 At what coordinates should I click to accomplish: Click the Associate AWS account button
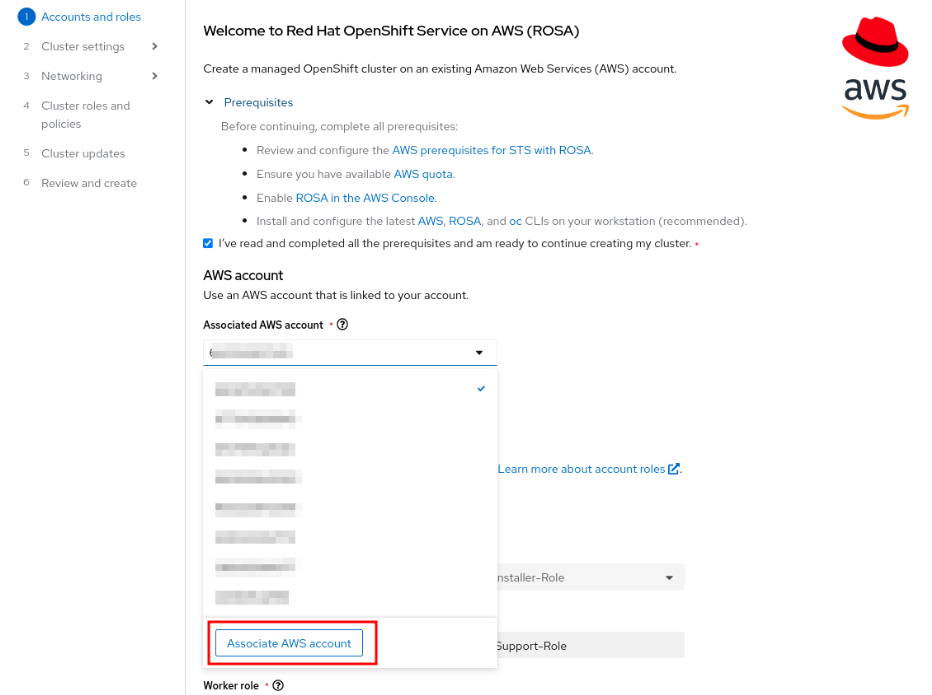pyautogui.click(x=289, y=643)
